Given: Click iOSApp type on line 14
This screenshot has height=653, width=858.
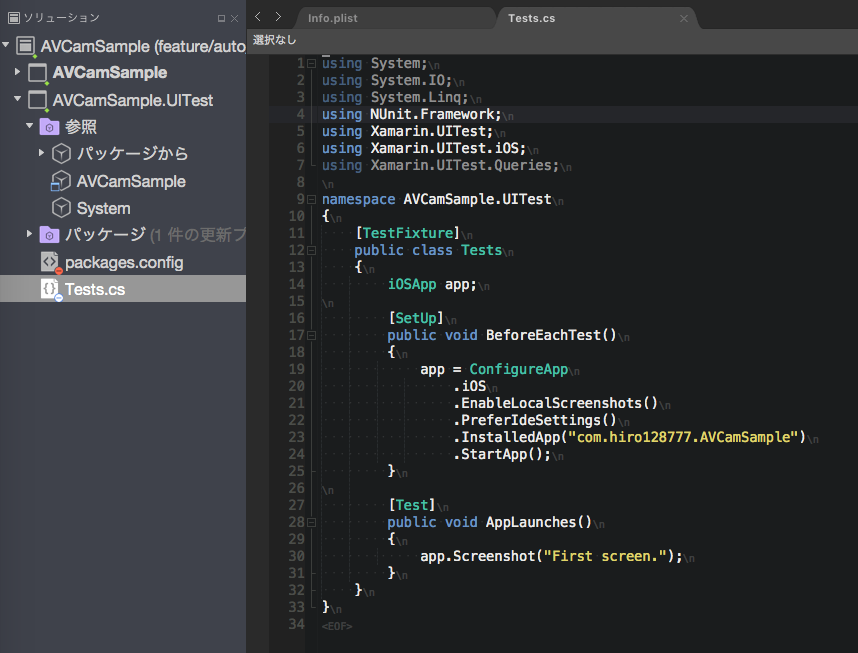Looking at the screenshot, I should coord(411,284).
